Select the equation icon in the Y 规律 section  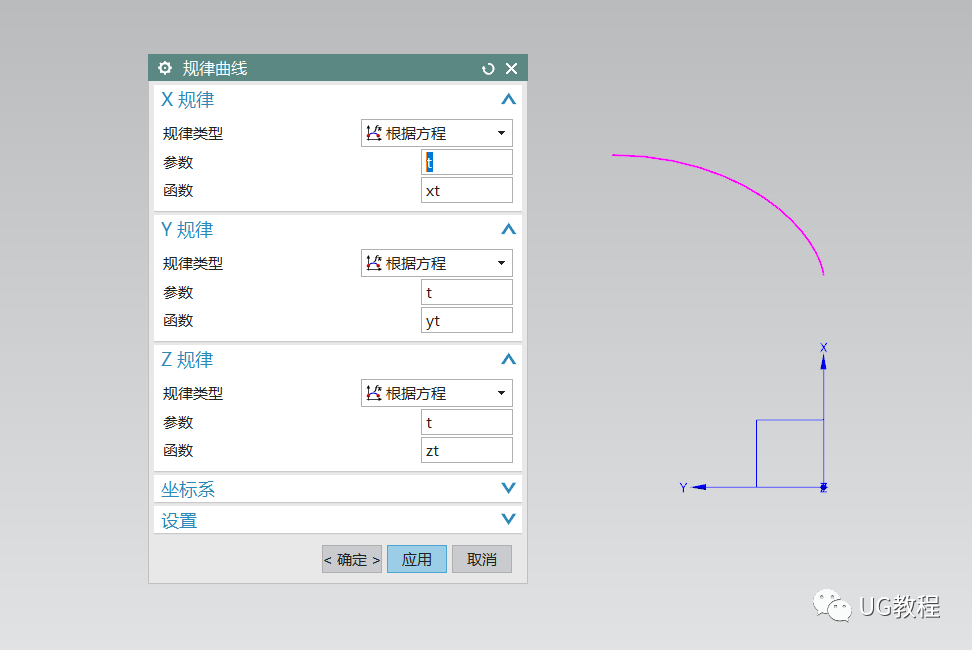[376, 262]
